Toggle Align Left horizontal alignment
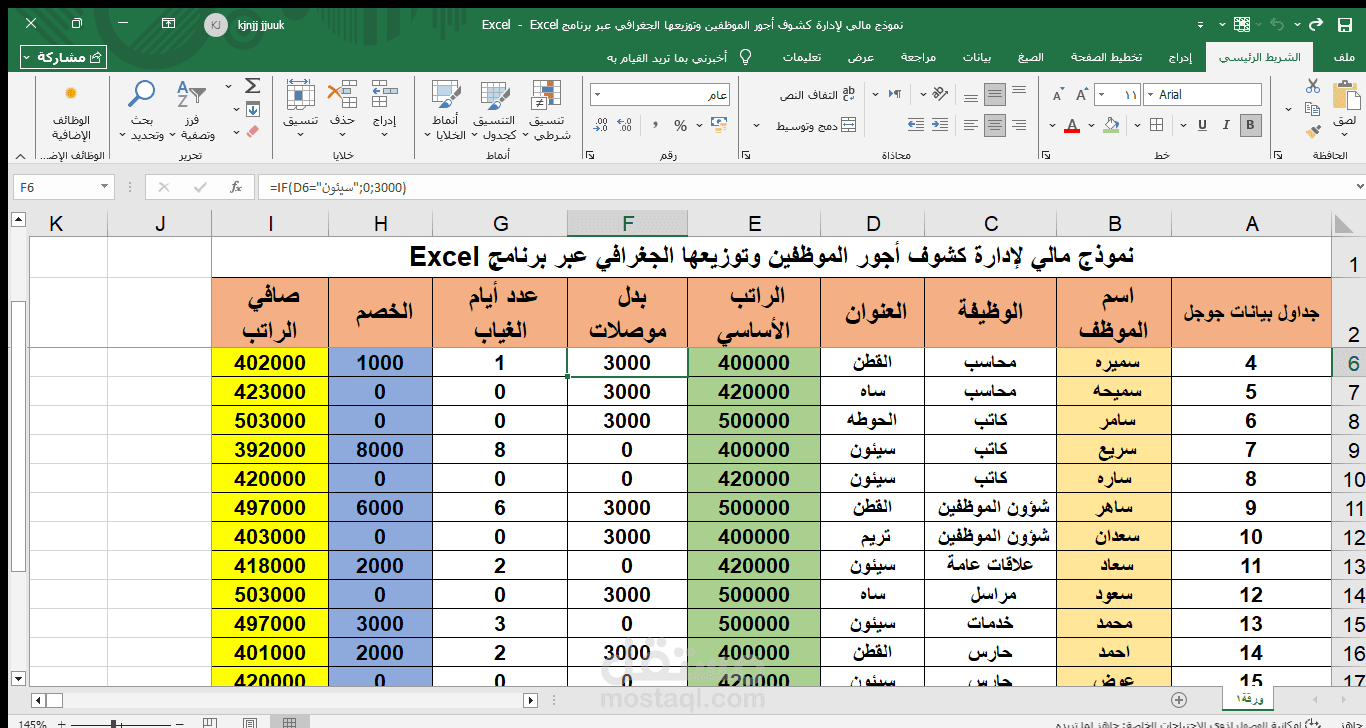The image size is (1366, 728). 971,125
